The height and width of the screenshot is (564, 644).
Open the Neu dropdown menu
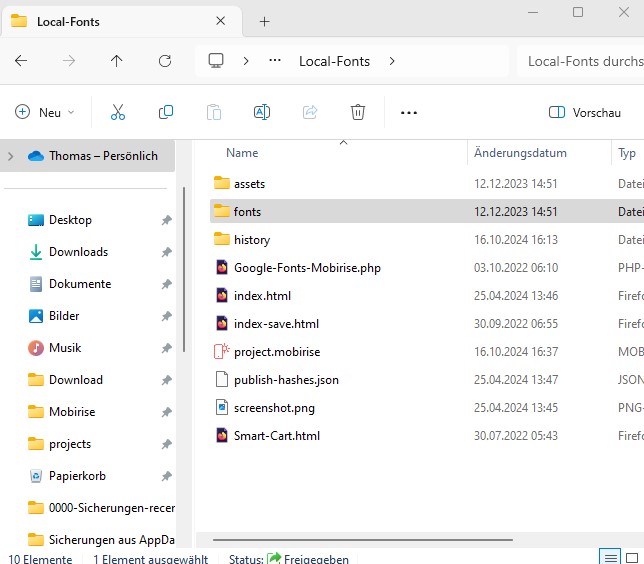click(45, 113)
